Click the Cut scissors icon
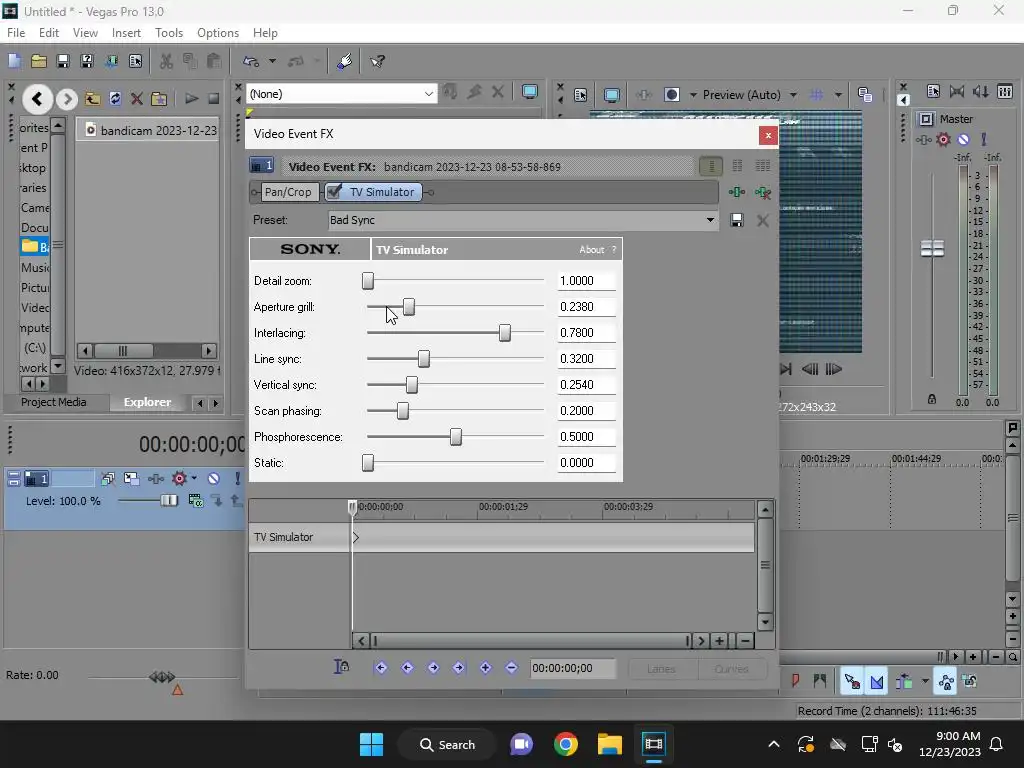The image size is (1024, 768). point(166,61)
